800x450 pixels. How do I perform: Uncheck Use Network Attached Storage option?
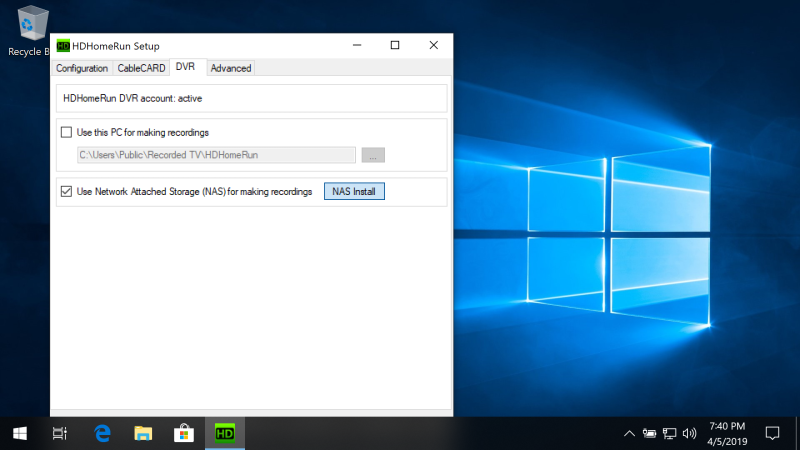pyautogui.click(x=66, y=191)
